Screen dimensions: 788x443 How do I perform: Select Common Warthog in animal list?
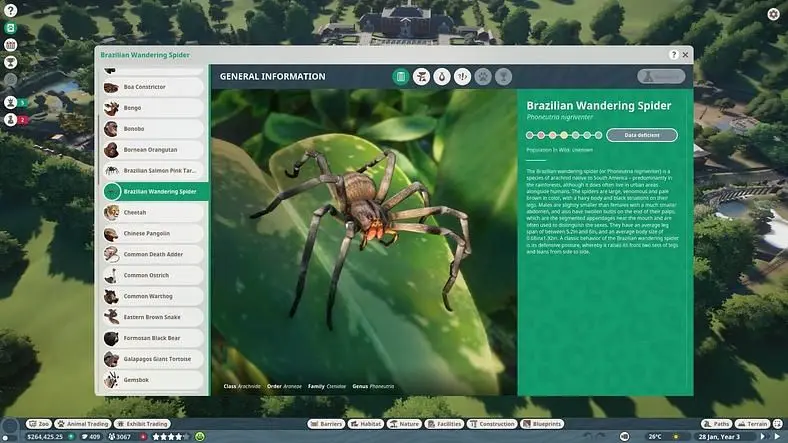(153, 296)
